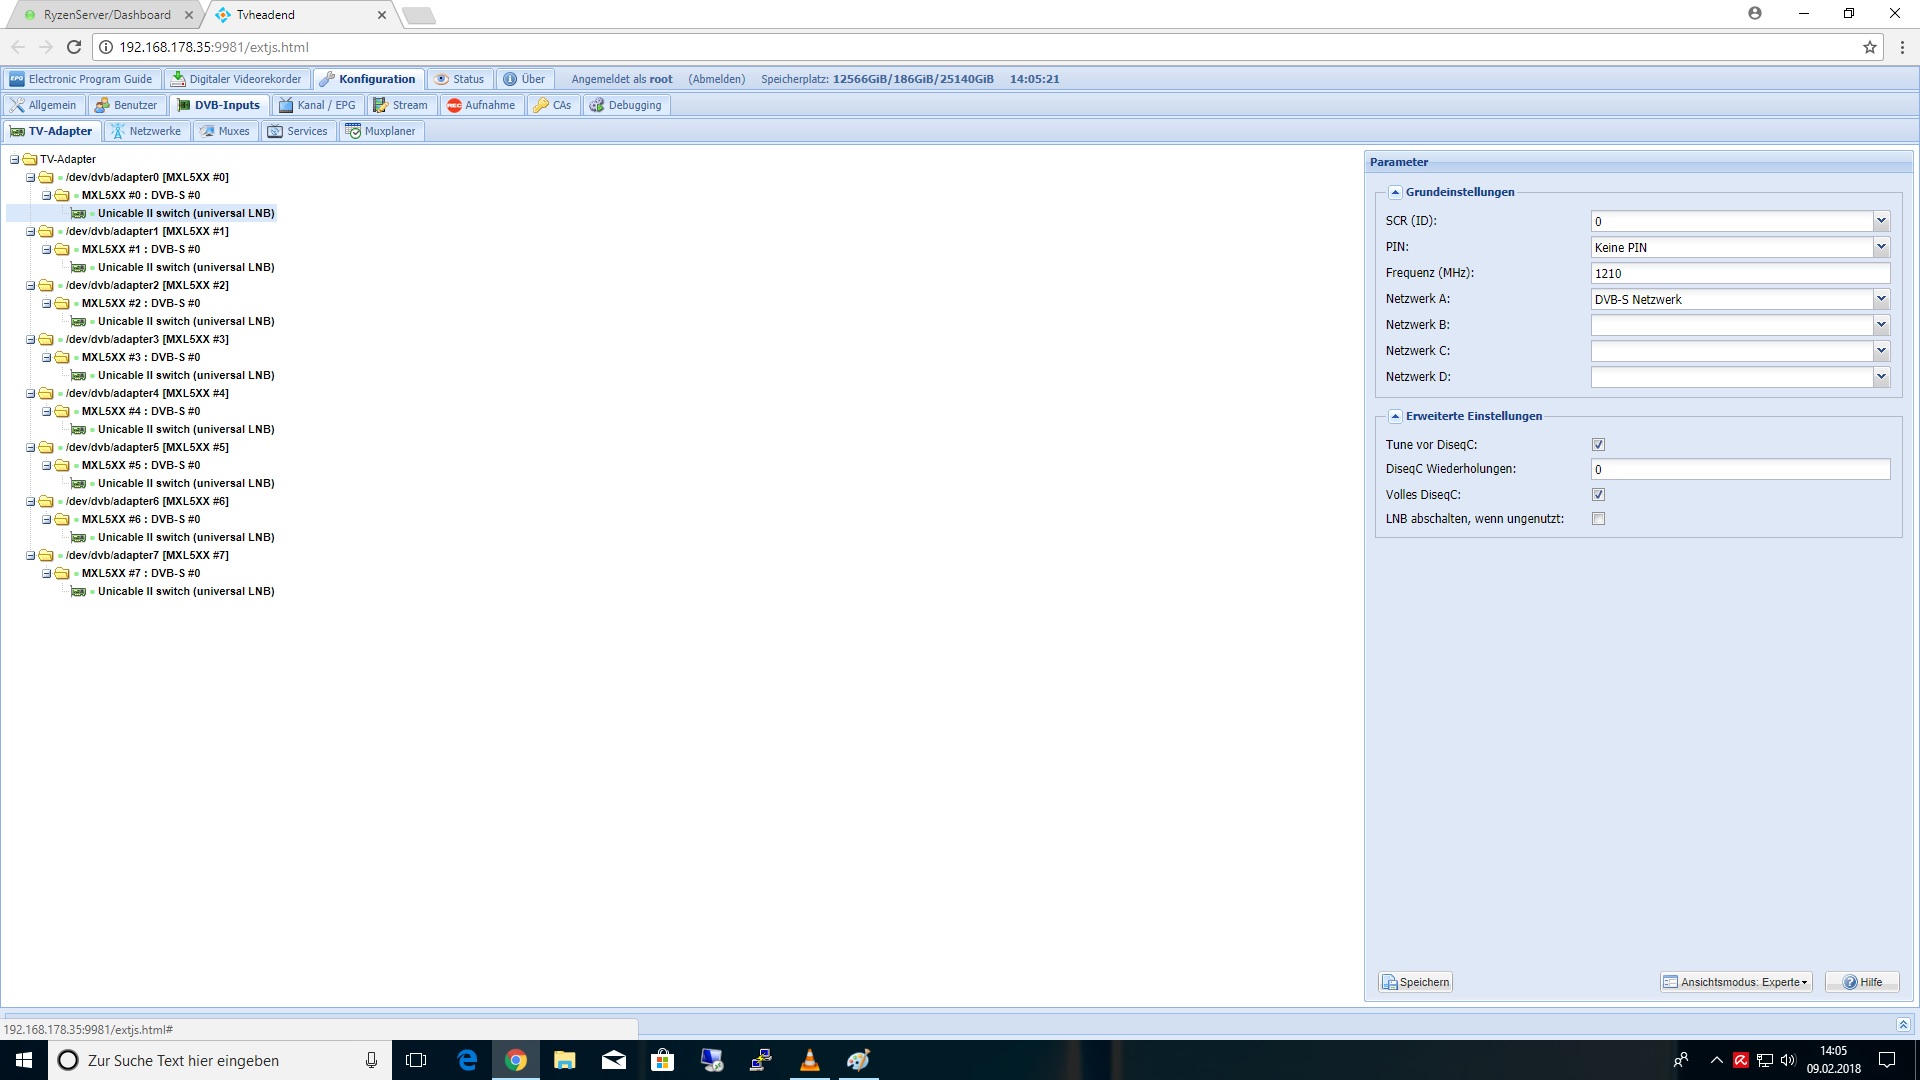Select the Allgemein configuration tab
The height and width of the screenshot is (1080, 1920).
click(x=43, y=105)
